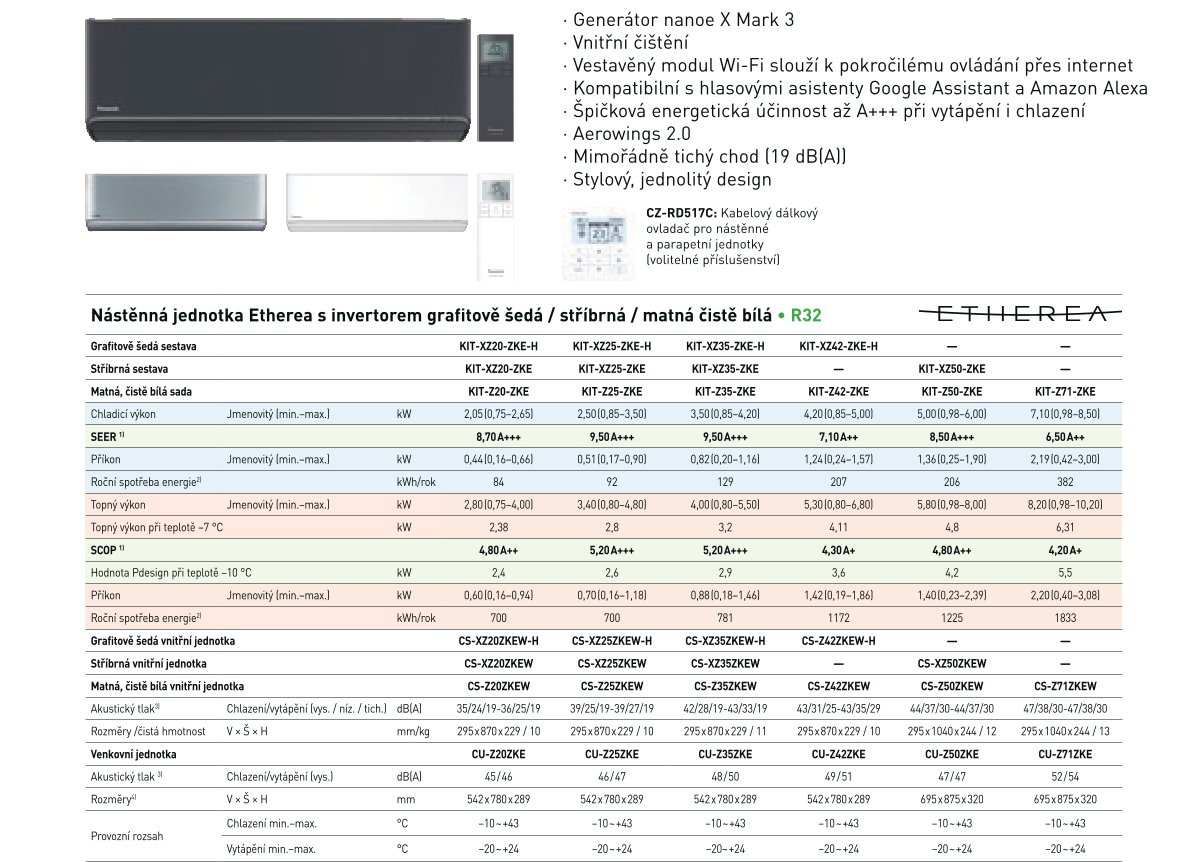Click the matte white Etherea unit image

pyautogui.click(x=377, y=202)
